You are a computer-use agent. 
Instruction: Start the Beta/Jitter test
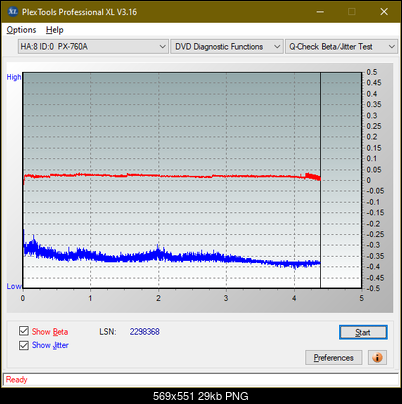[363, 332]
